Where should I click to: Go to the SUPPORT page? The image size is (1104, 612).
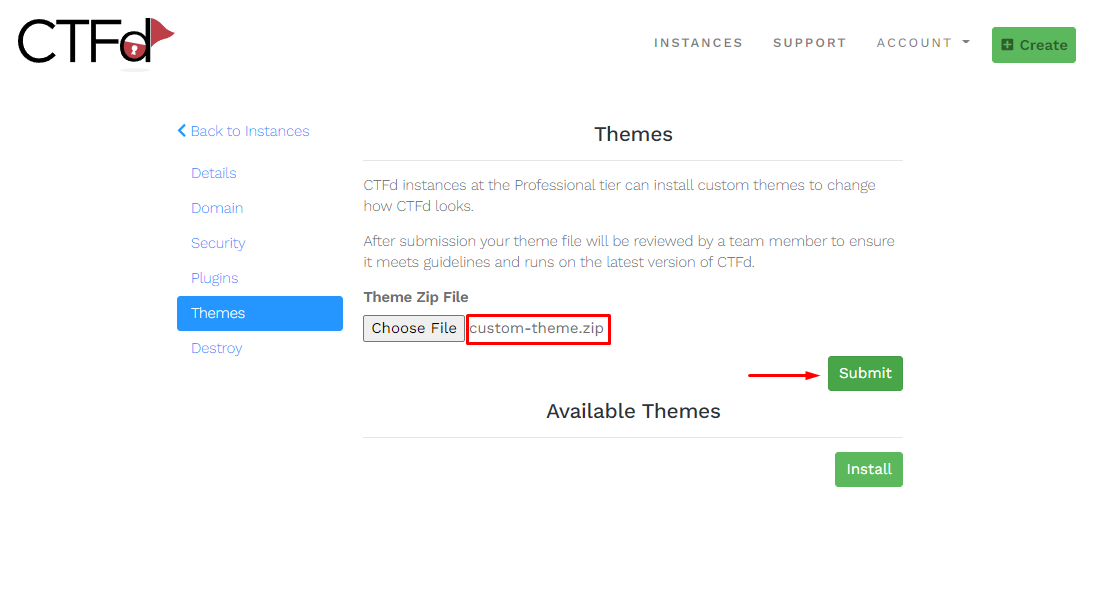[x=809, y=43]
